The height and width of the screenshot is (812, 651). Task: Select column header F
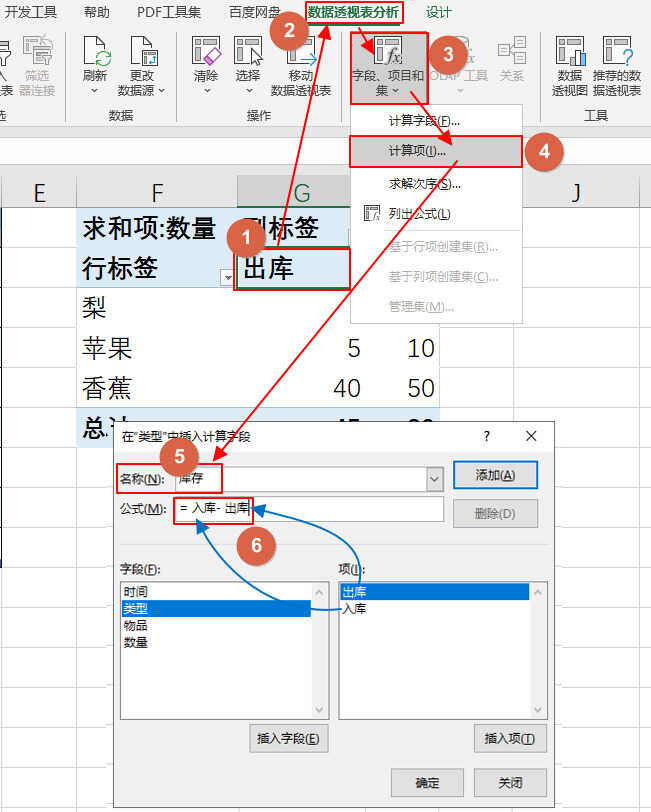(x=157, y=193)
